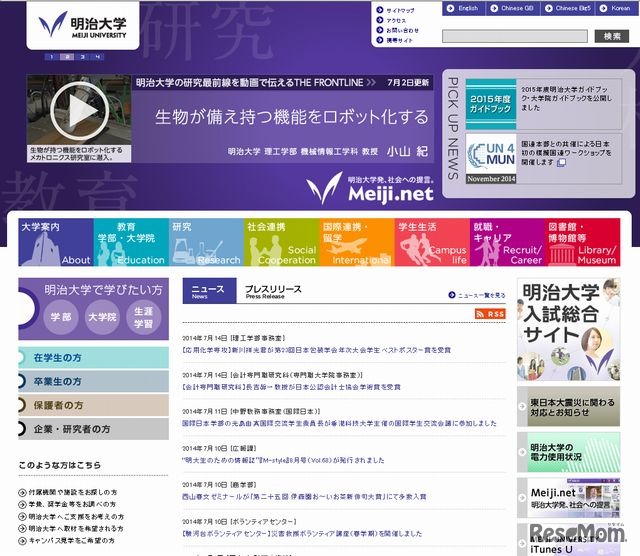Viewport: 640px width, 556px height.
Task: Open the M-style 8月号 publication news
Action: (x=283, y=460)
